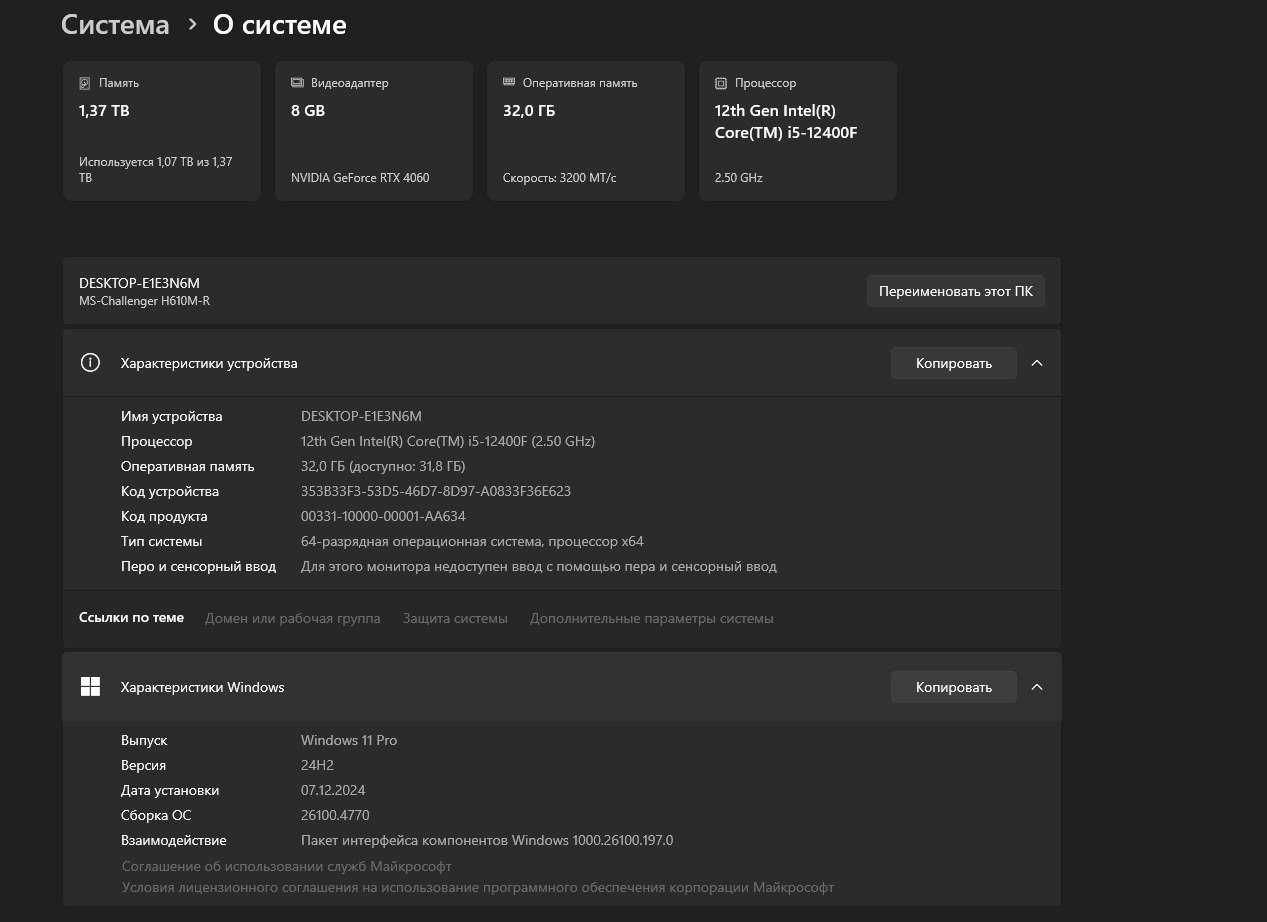Click the Скорость: 3200 МТ/с text
1267x922 pixels.
pyautogui.click(x=560, y=178)
